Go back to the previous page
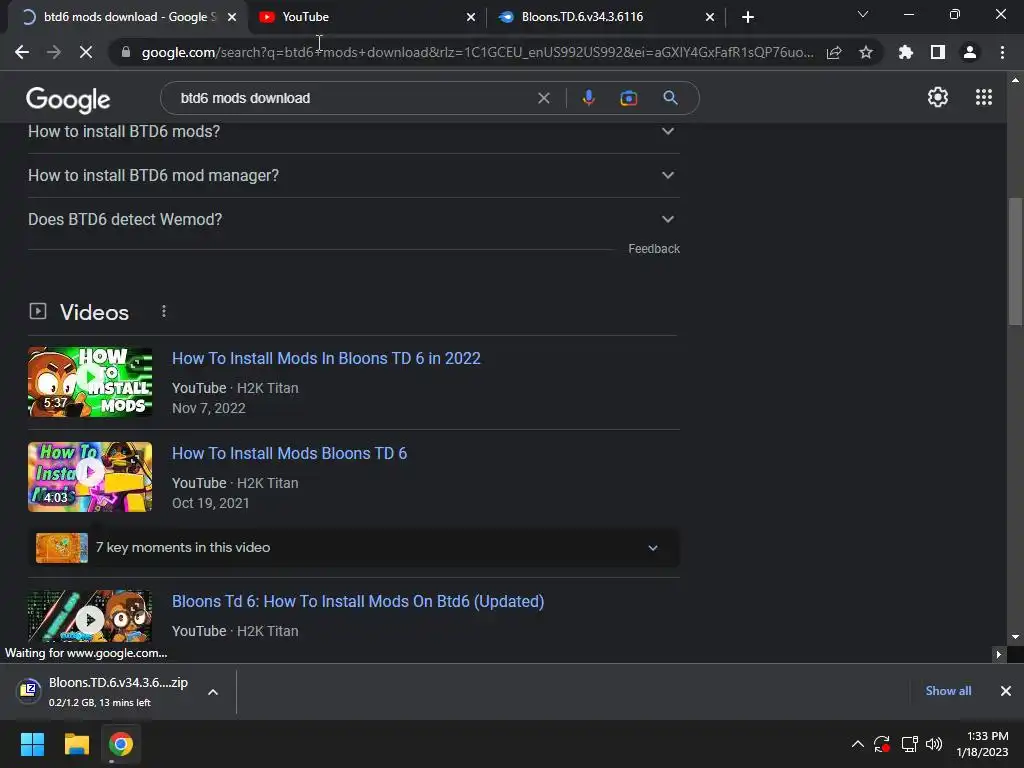Image resolution: width=1024 pixels, height=768 pixels. 22,52
